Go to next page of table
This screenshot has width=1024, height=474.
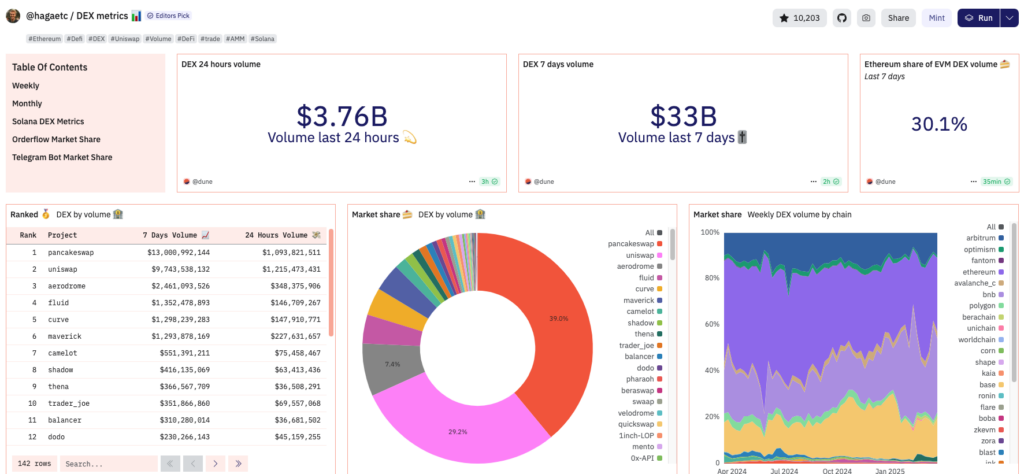click(x=216, y=463)
